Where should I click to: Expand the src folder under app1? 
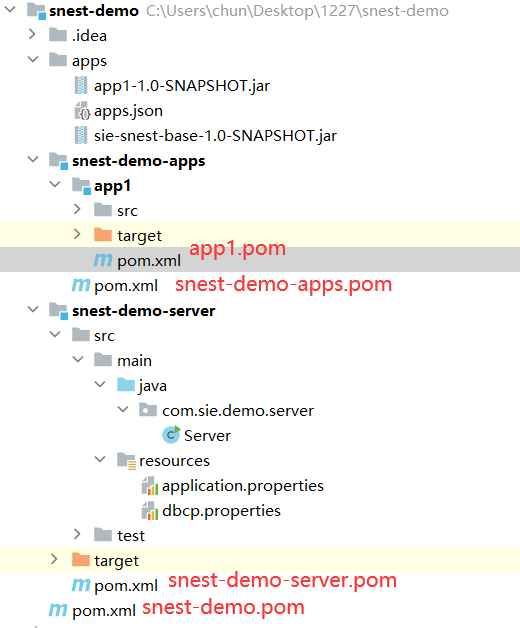tap(77, 209)
